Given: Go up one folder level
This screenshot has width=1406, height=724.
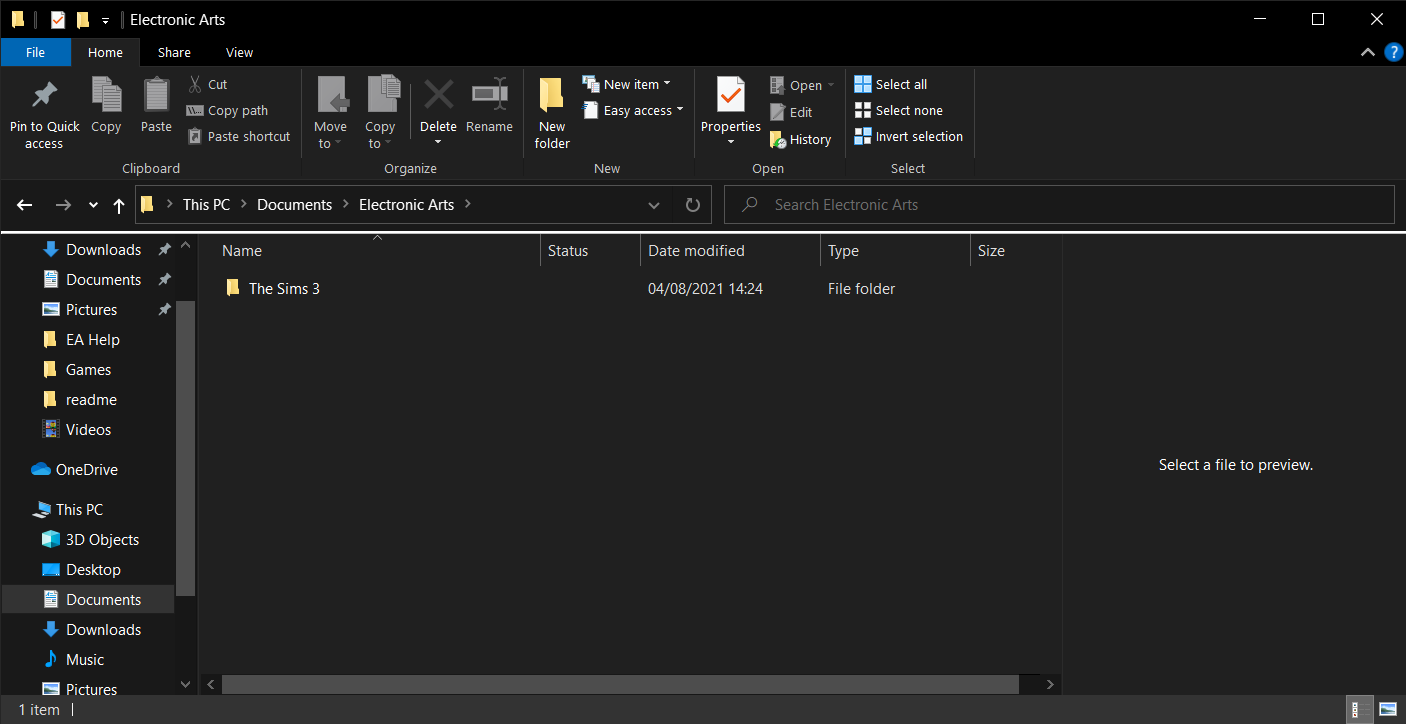Looking at the screenshot, I should click(x=119, y=205).
